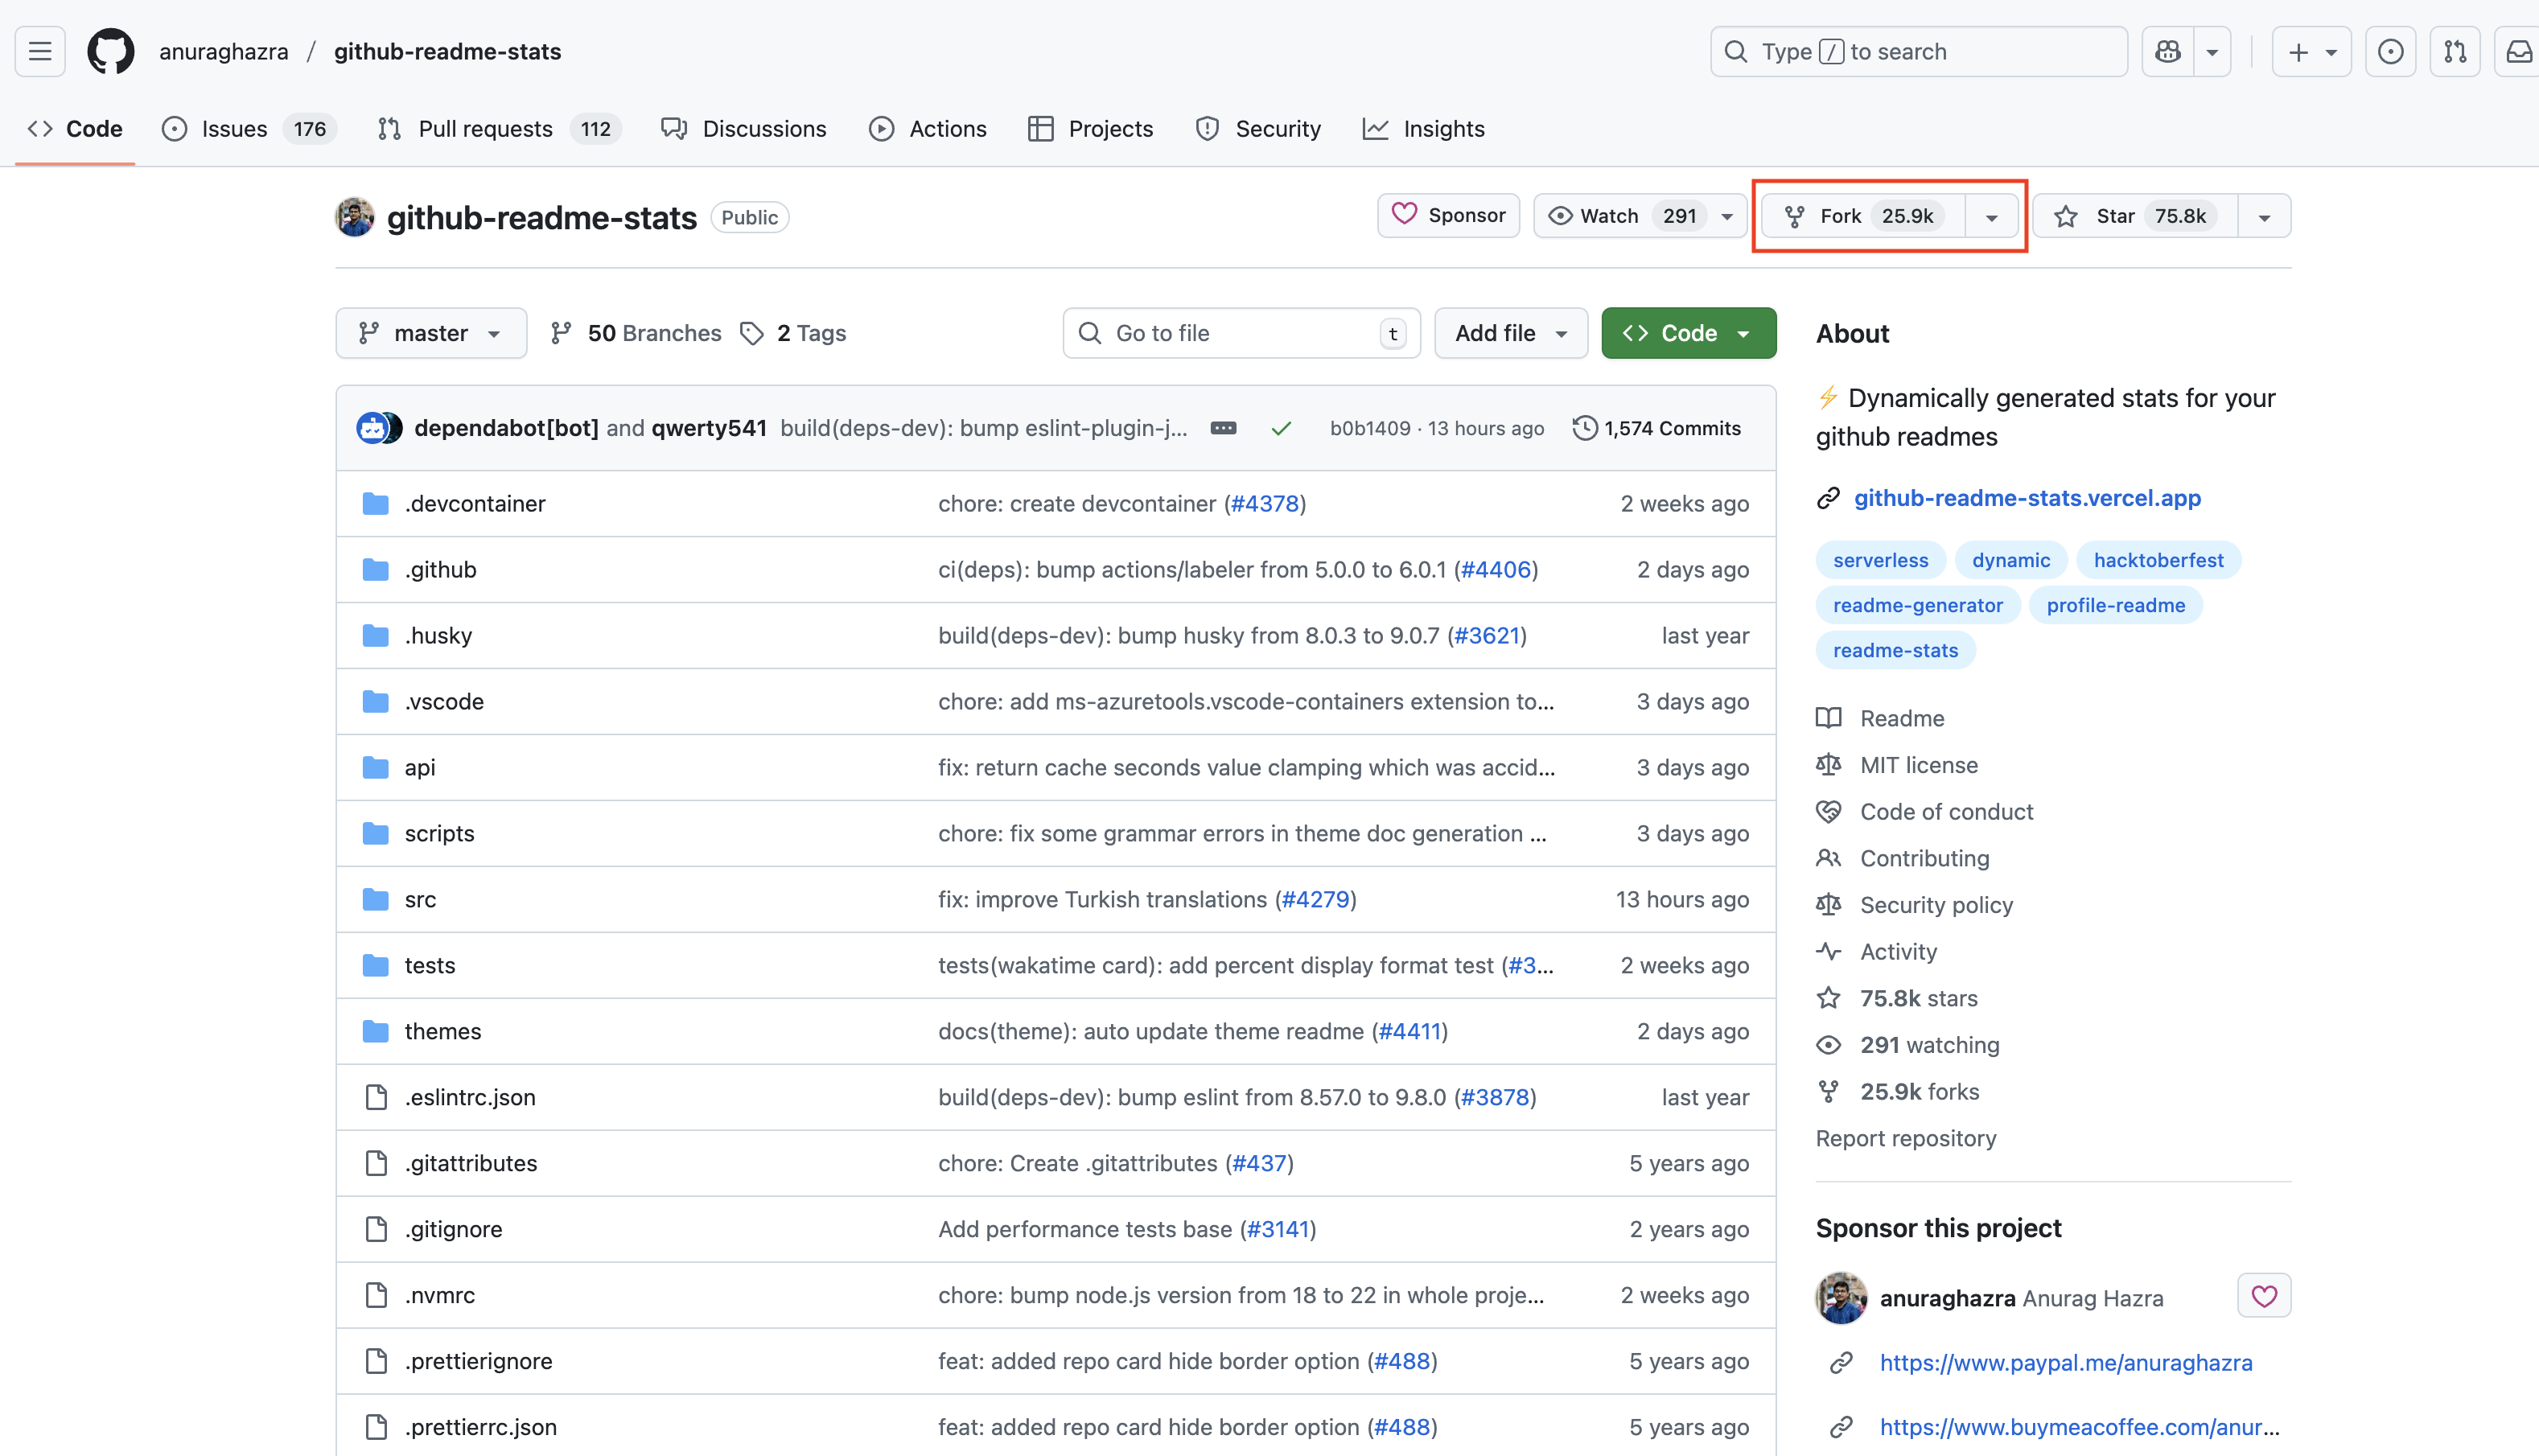Image resolution: width=2539 pixels, height=1456 pixels.
Task: Fork the repository
Action: (1863, 216)
